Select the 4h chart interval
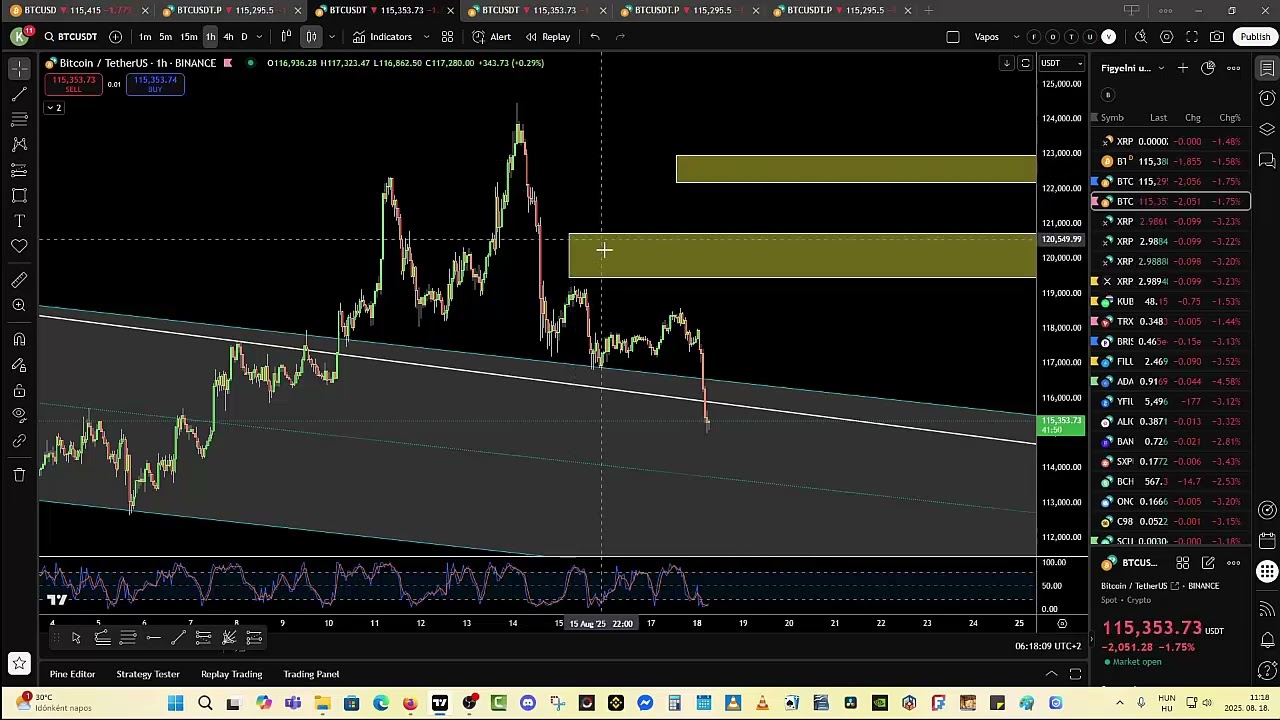This screenshot has height=720, width=1280. coord(228,37)
